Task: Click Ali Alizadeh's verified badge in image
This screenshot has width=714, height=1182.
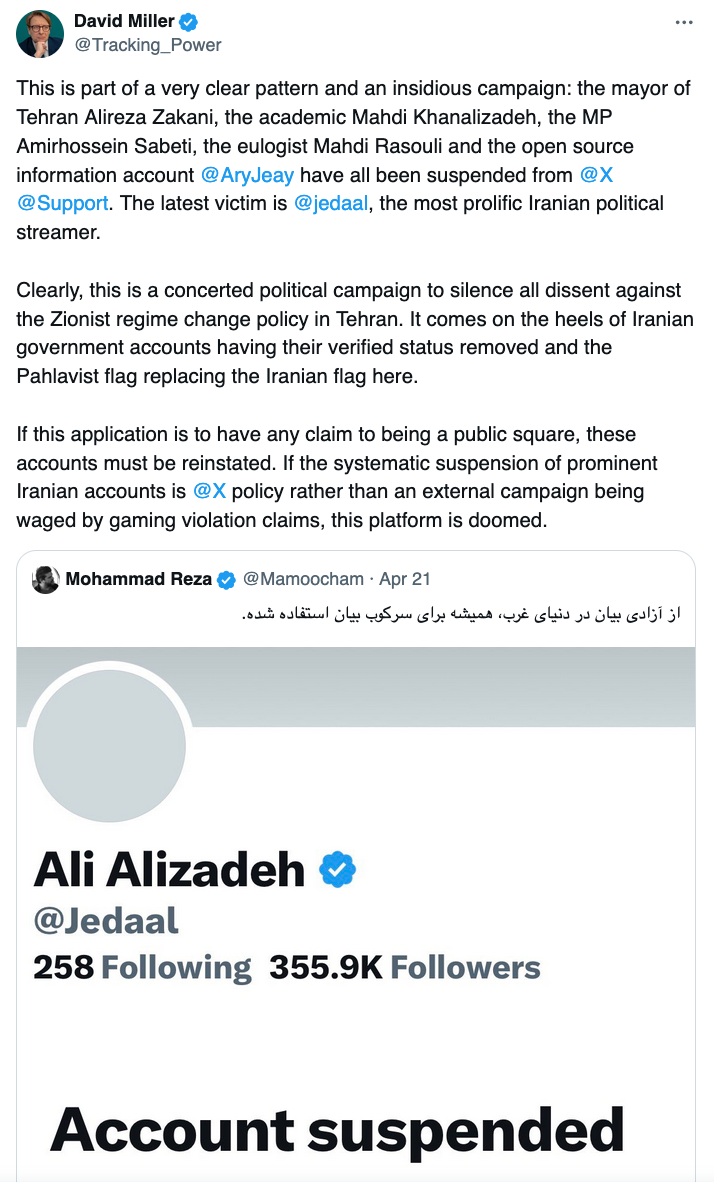Action: tap(338, 870)
